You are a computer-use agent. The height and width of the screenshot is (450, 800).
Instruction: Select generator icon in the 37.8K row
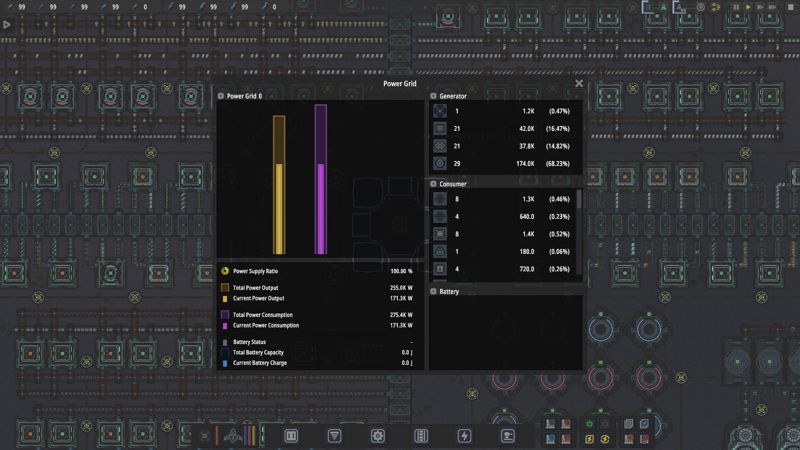coord(440,146)
